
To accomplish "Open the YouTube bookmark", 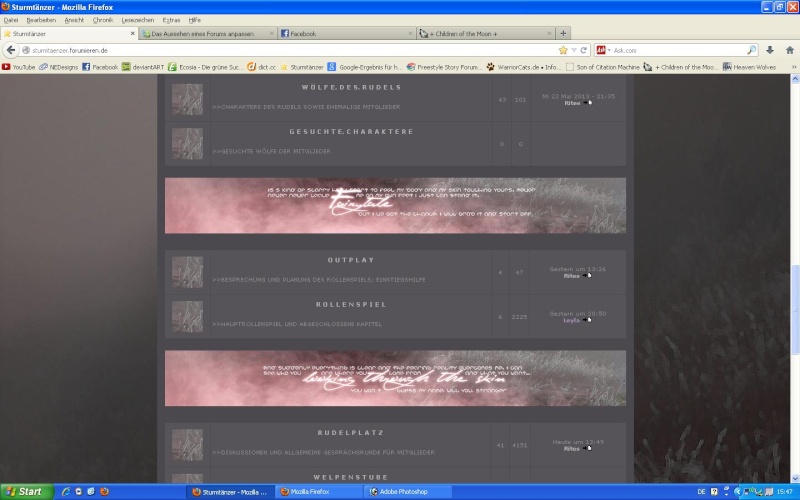I will [18, 67].
